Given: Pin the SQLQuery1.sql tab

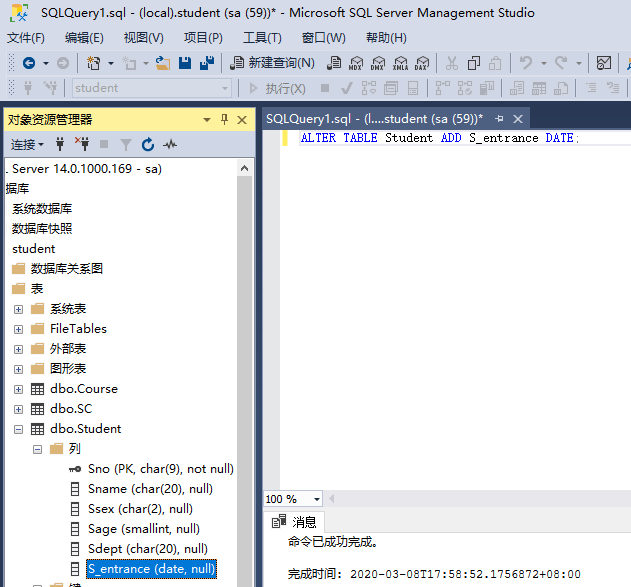Looking at the screenshot, I should point(499,119).
